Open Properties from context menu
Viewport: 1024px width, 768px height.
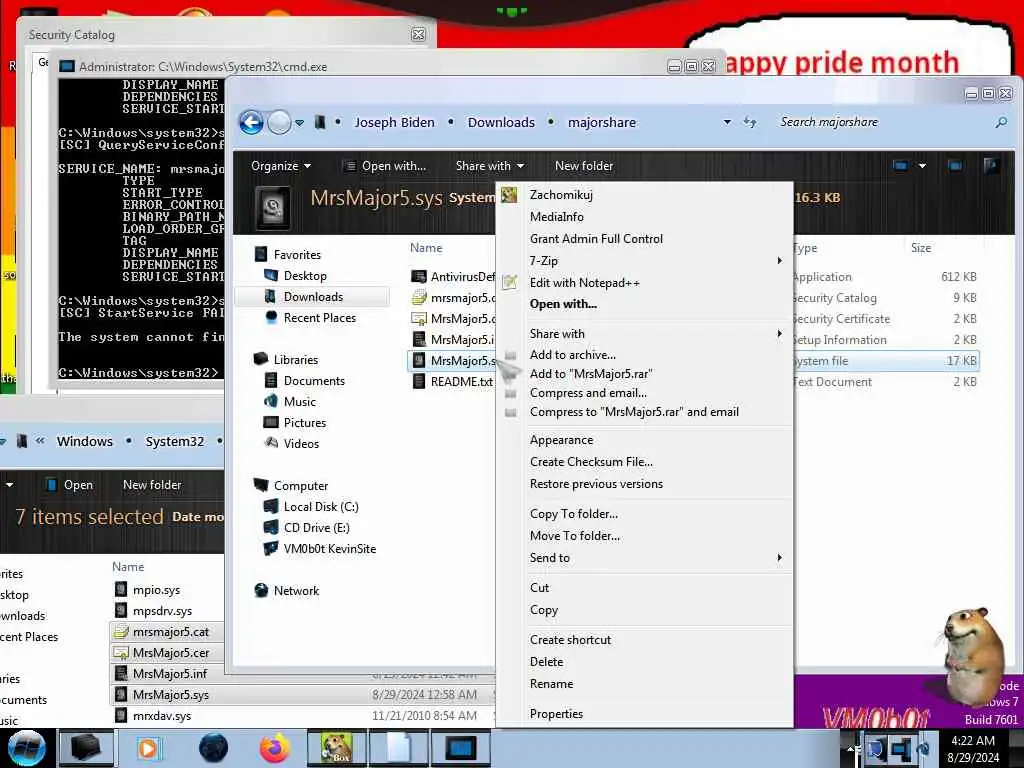click(x=645, y=714)
